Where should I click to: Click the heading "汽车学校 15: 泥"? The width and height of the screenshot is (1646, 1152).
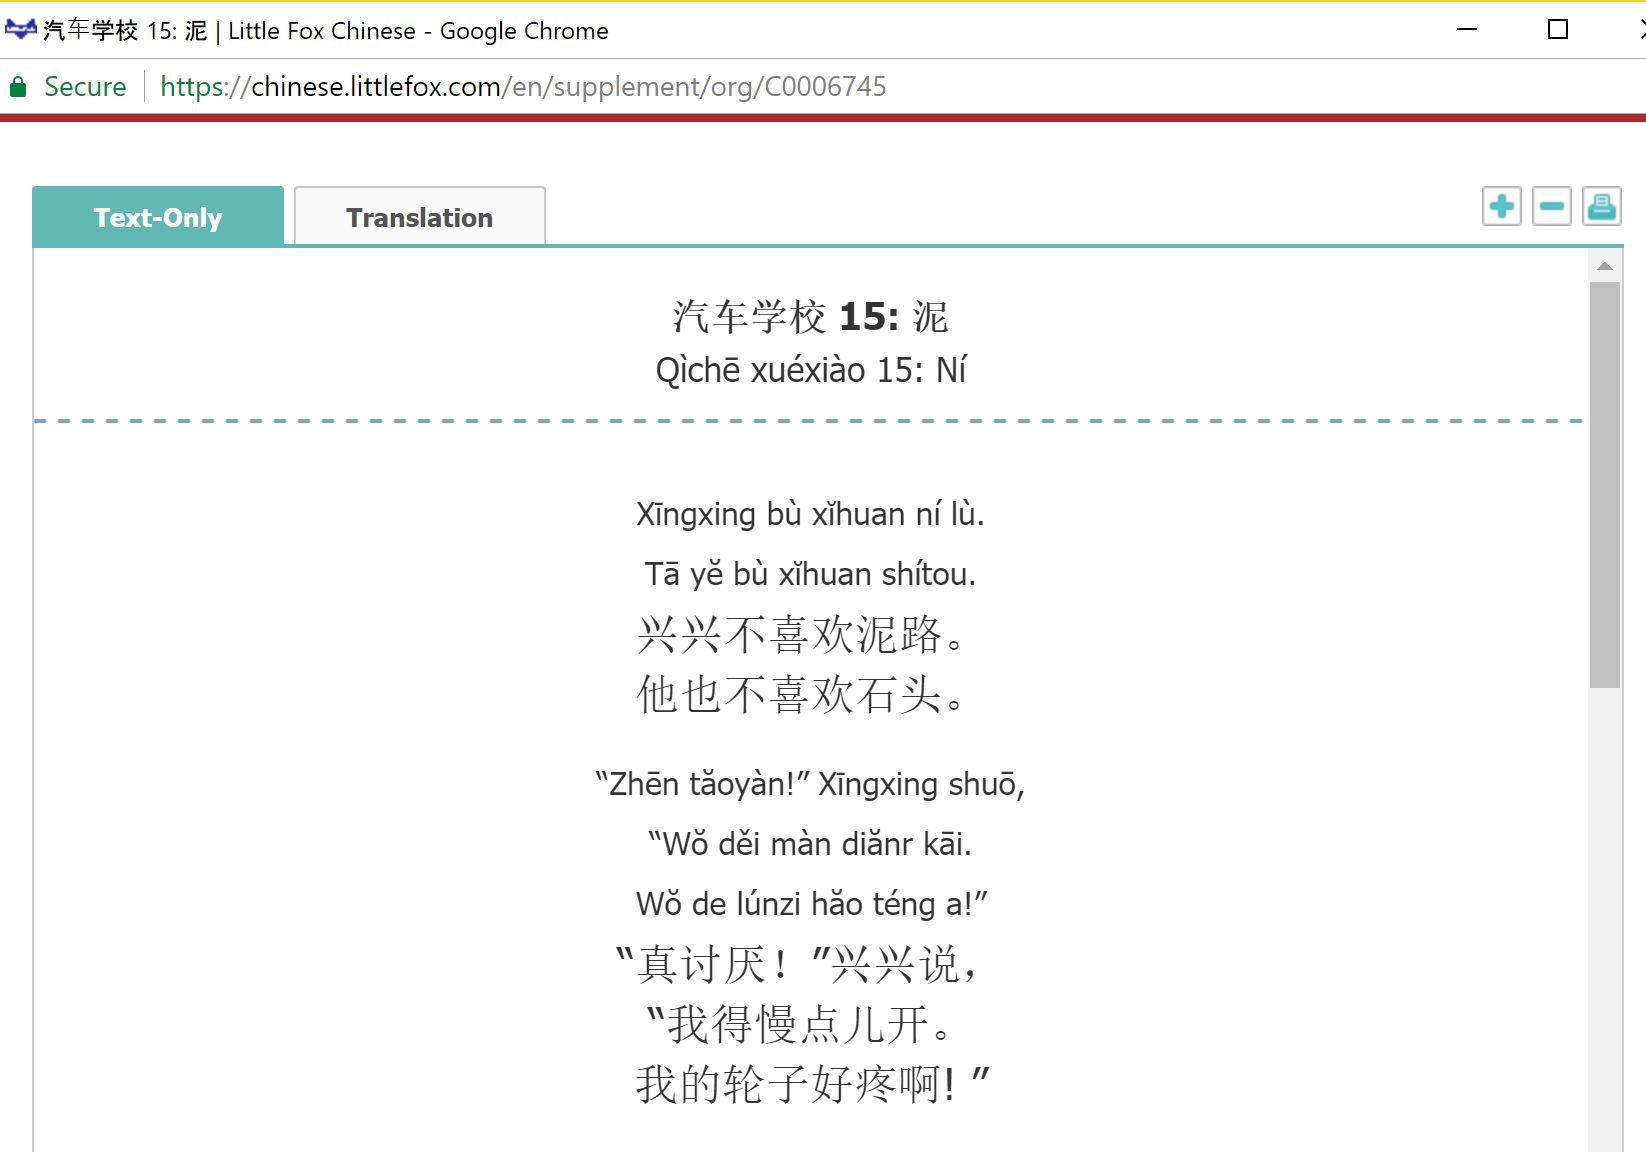pos(810,317)
